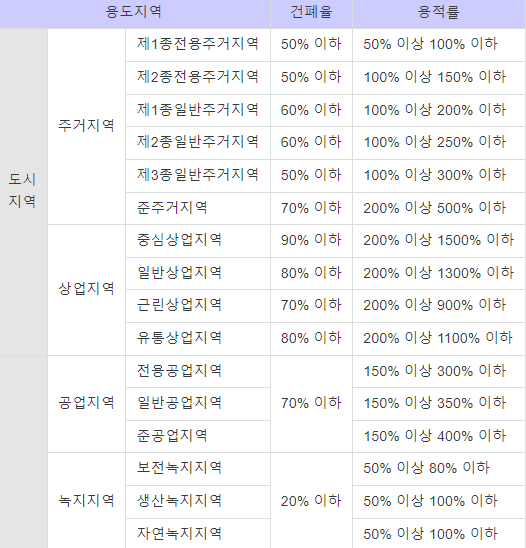Click '50% 이상 100% 이하' for 제1종전용주거지역

click(439, 45)
